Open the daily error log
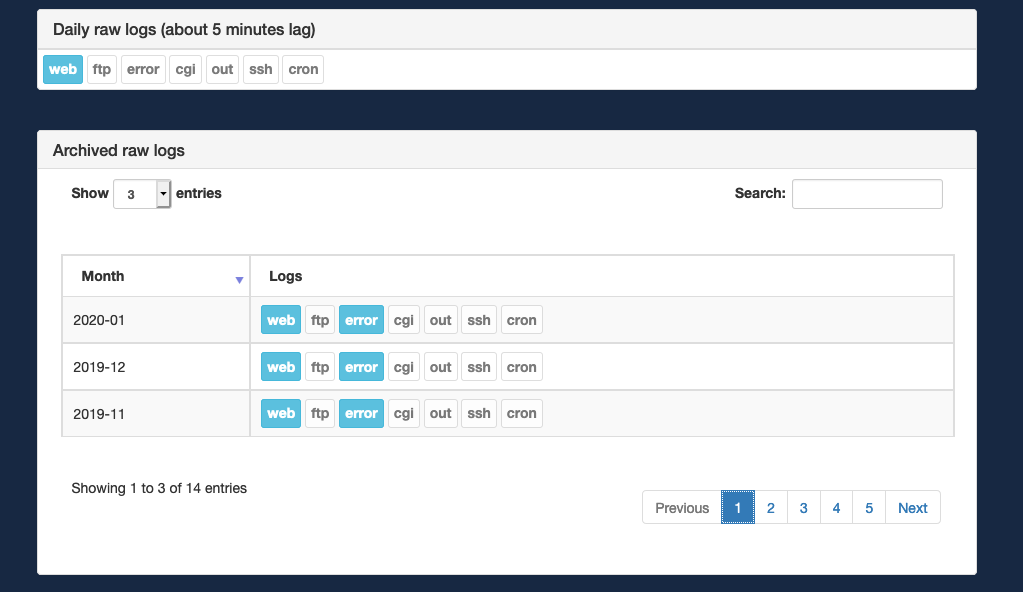1023x592 pixels. point(142,69)
